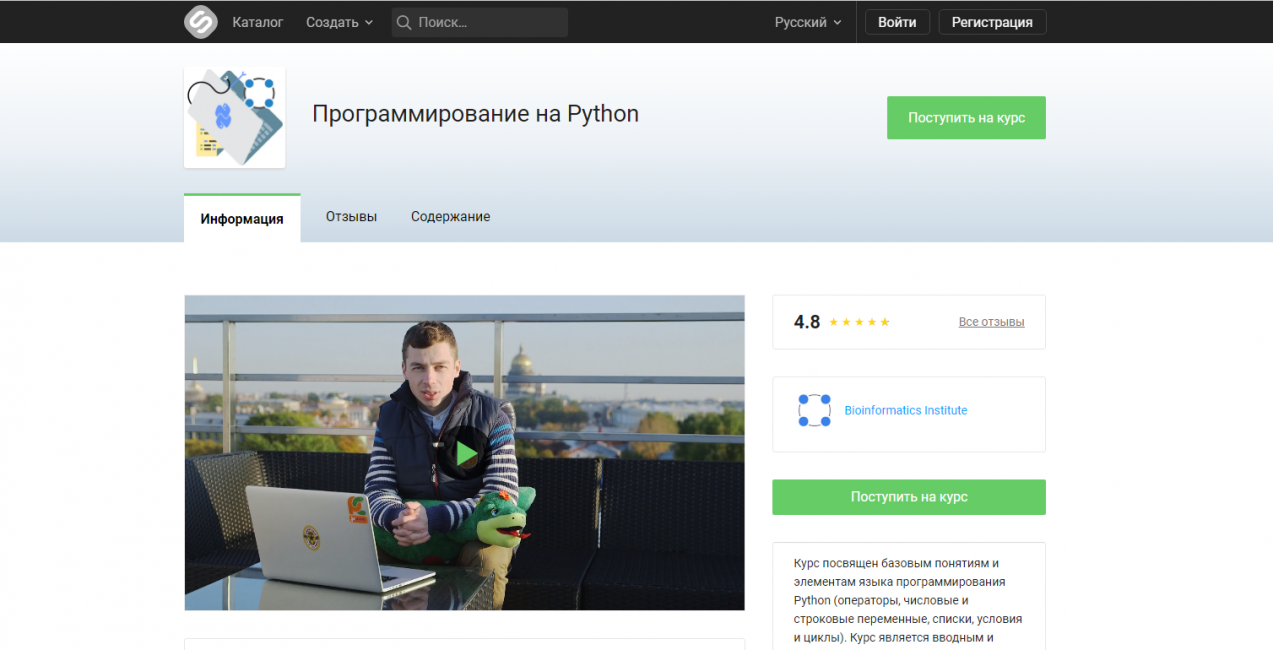Open the Русский language dropdown
This screenshot has height=650, width=1273.
coord(808,22)
